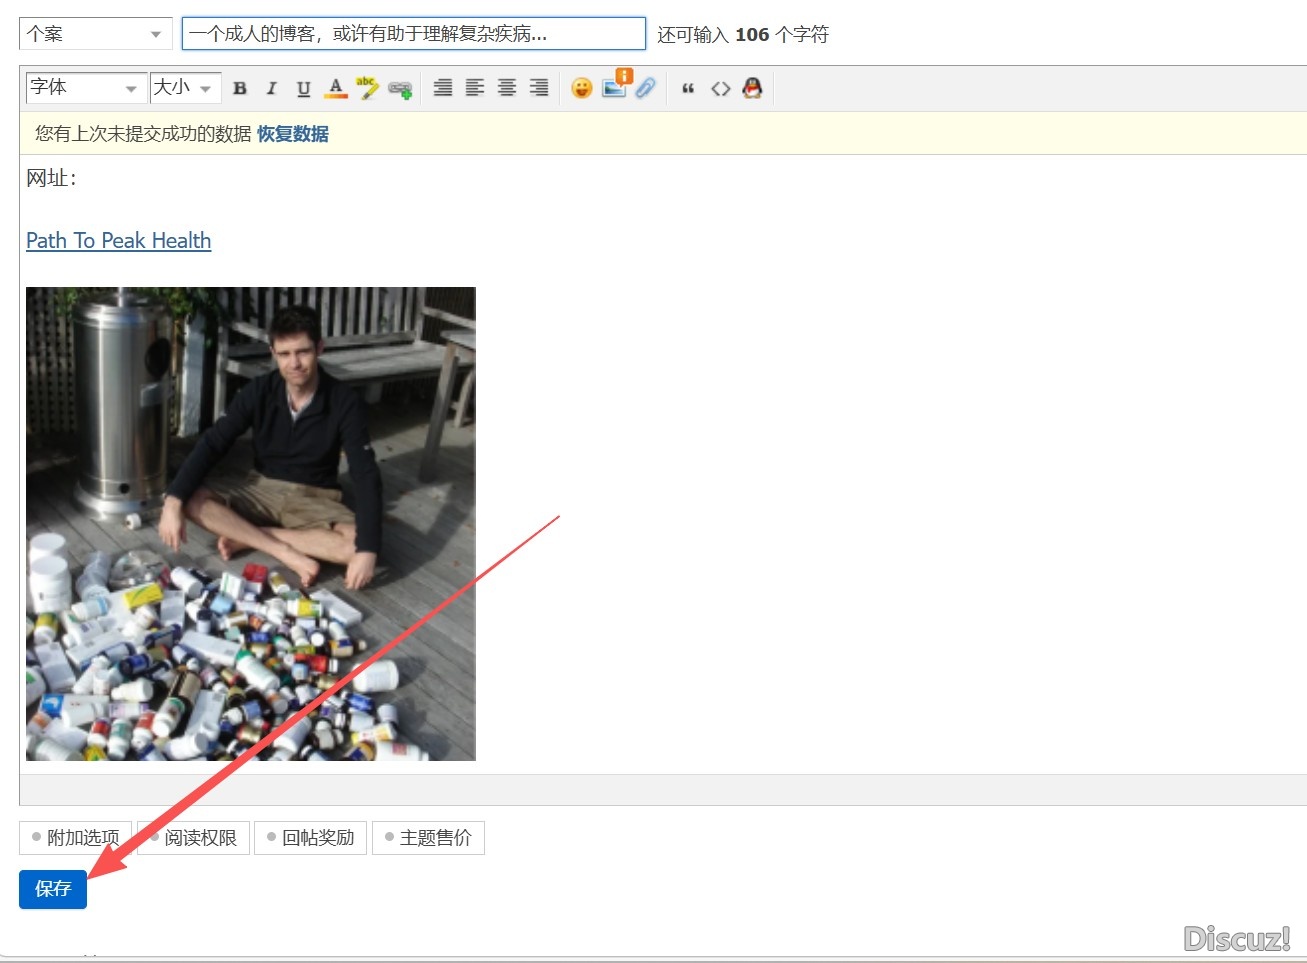Pick the font color tool
The width and height of the screenshot is (1307, 963).
(x=336, y=88)
